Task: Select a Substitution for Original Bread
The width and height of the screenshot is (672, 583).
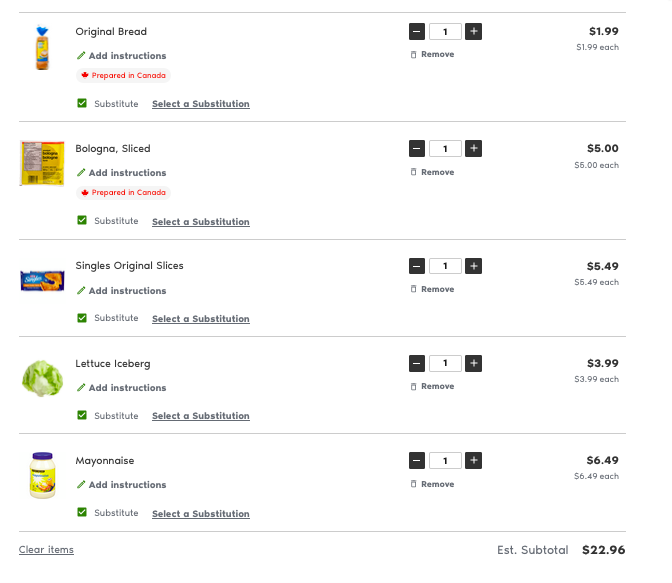Action: pyautogui.click(x=201, y=104)
